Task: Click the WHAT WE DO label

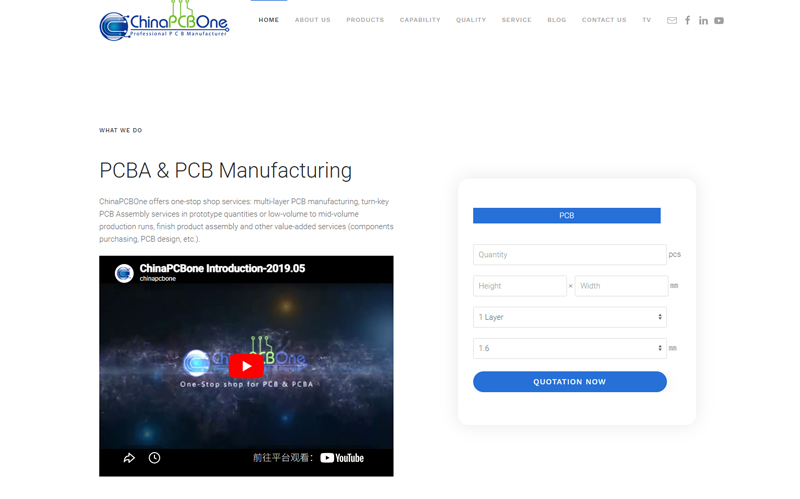Action: click(120, 131)
